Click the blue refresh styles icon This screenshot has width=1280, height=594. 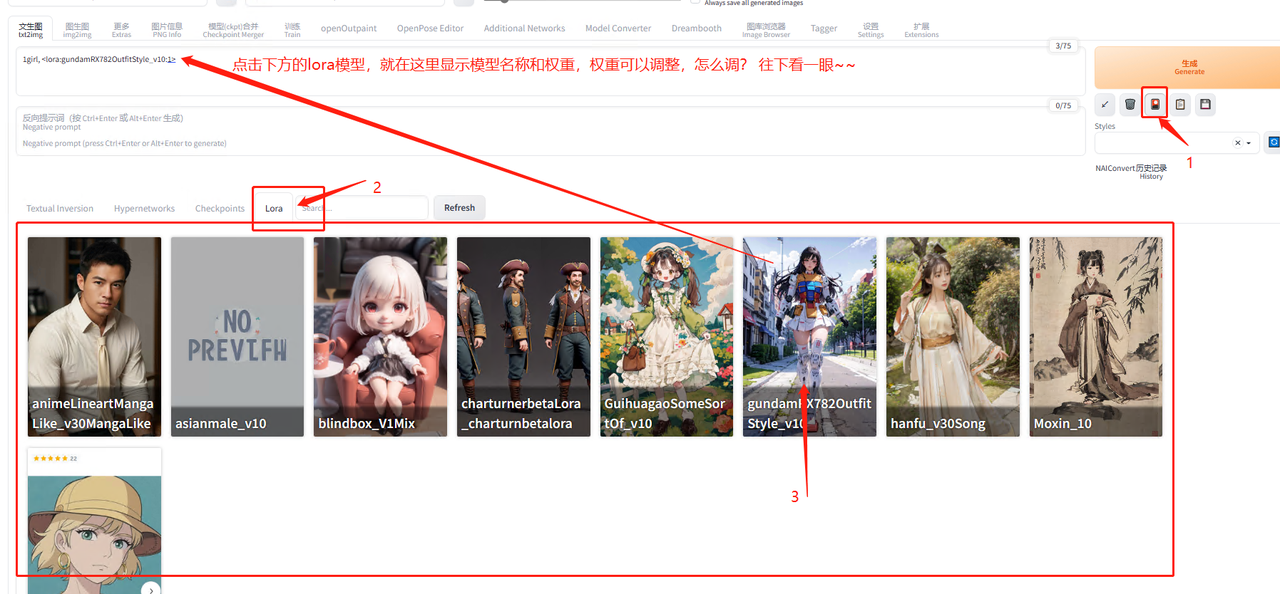tap(1273, 143)
